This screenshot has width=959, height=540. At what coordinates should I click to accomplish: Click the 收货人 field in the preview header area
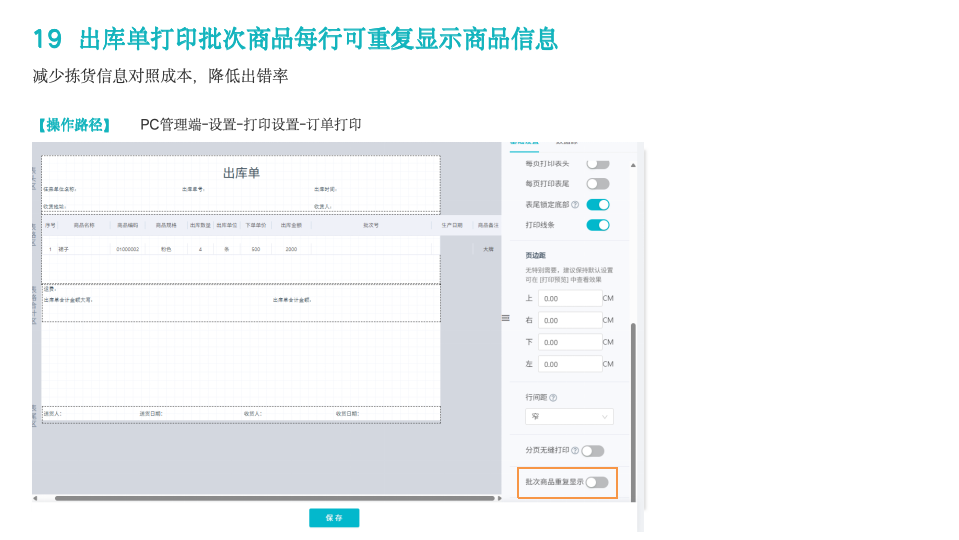[x=323, y=207]
